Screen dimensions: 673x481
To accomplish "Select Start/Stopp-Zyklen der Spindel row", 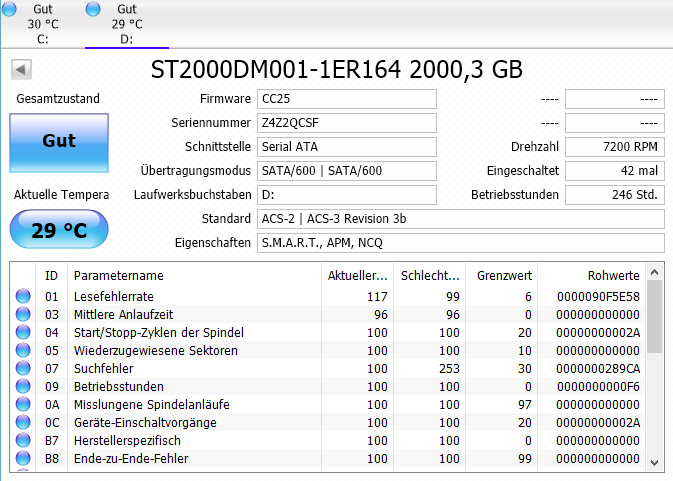I will (327, 333).
